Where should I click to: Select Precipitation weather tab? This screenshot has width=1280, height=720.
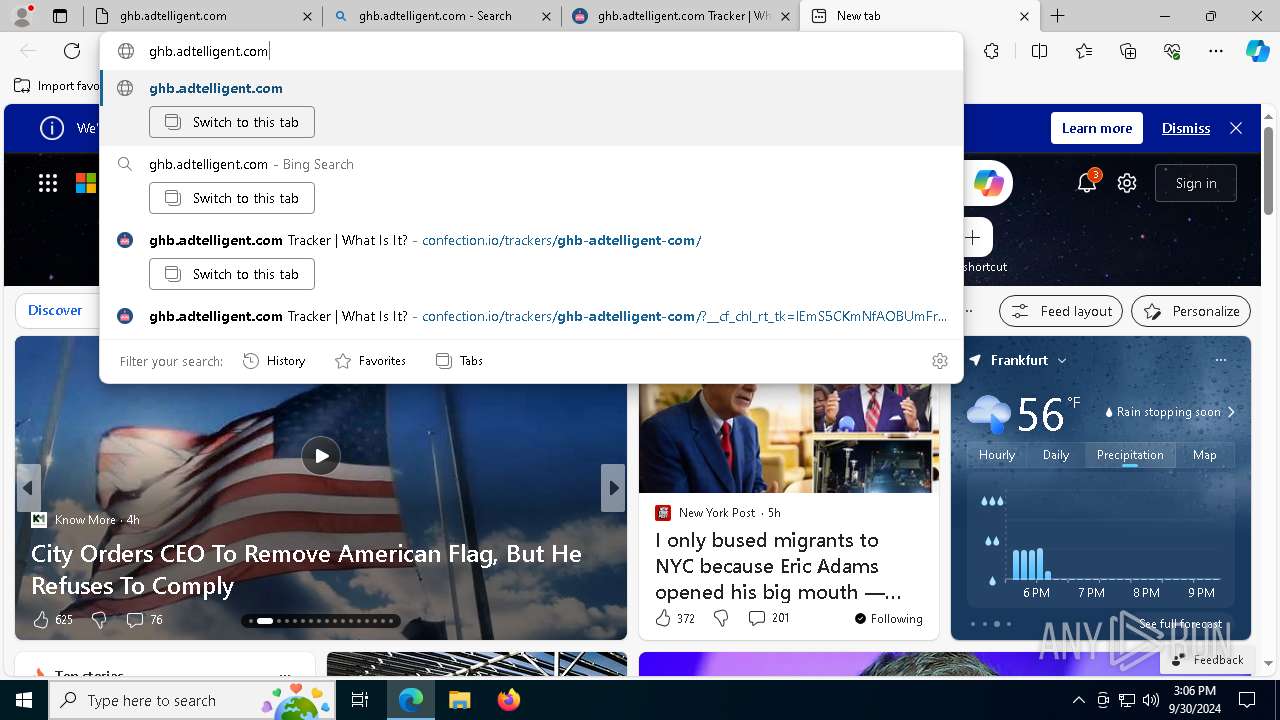point(1130,455)
